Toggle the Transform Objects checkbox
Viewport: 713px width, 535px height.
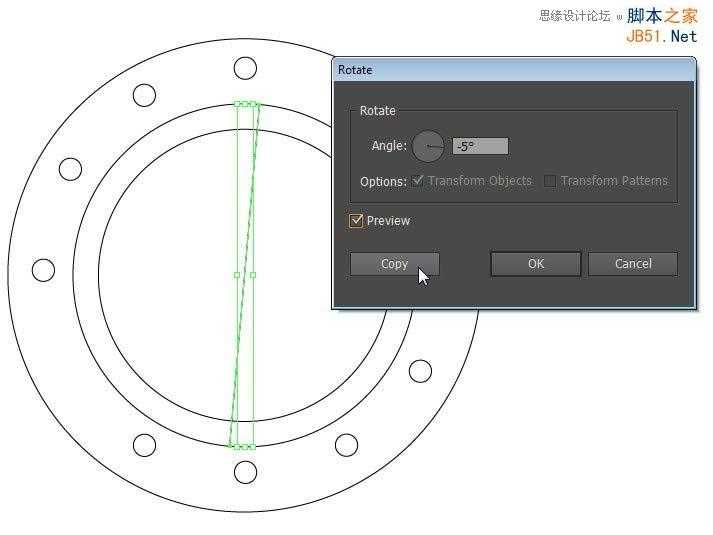tap(418, 181)
